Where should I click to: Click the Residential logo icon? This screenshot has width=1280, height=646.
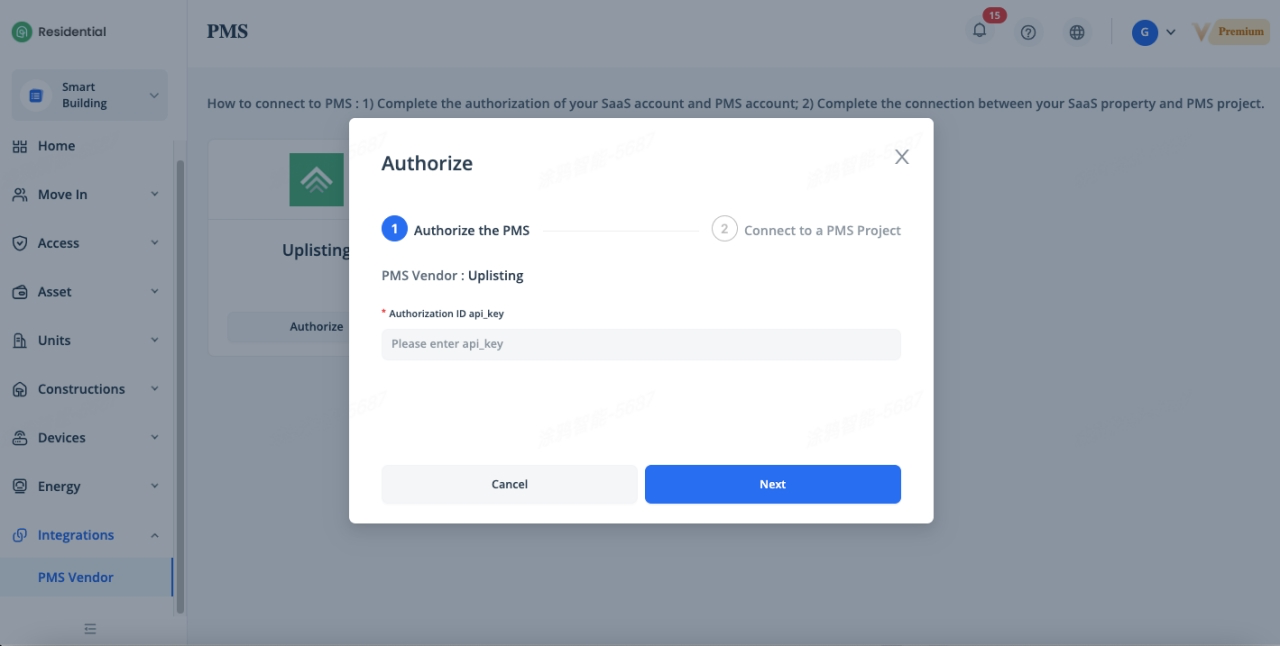[x=22, y=32]
